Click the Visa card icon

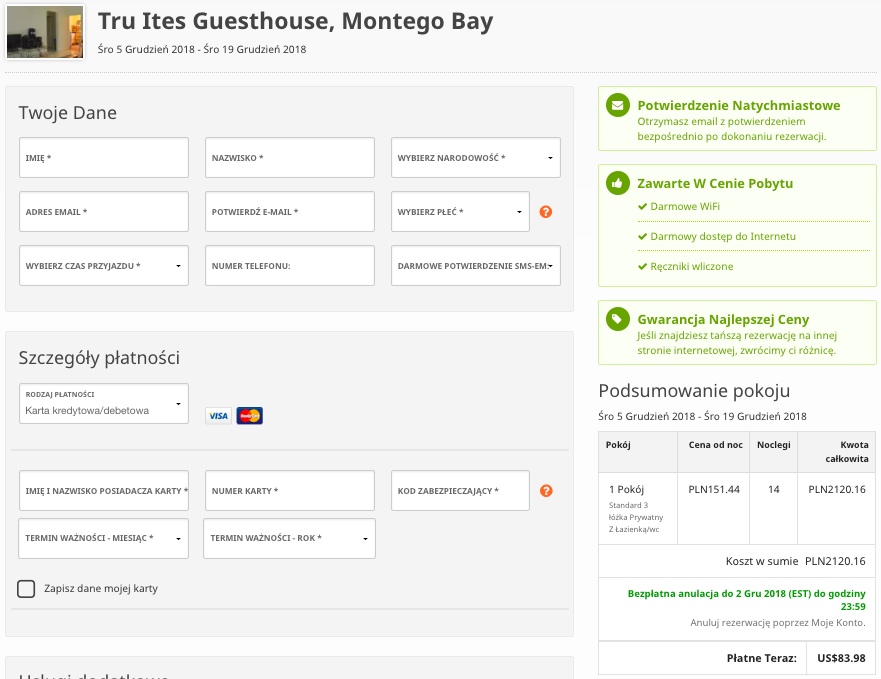click(x=218, y=416)
